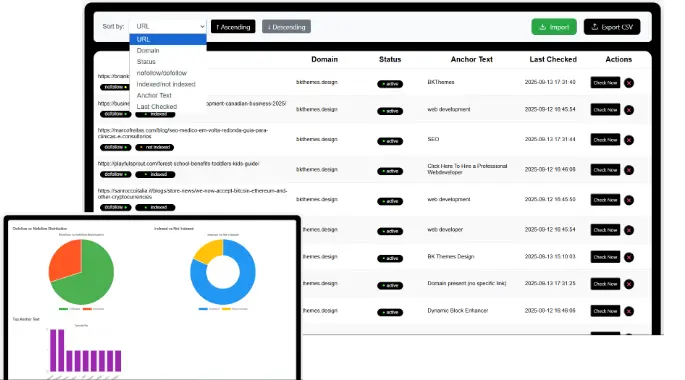This screenshot has height=380, width=685.
Task: Delete the Dynamic Block Enhancer row
Action: point(629,311)
